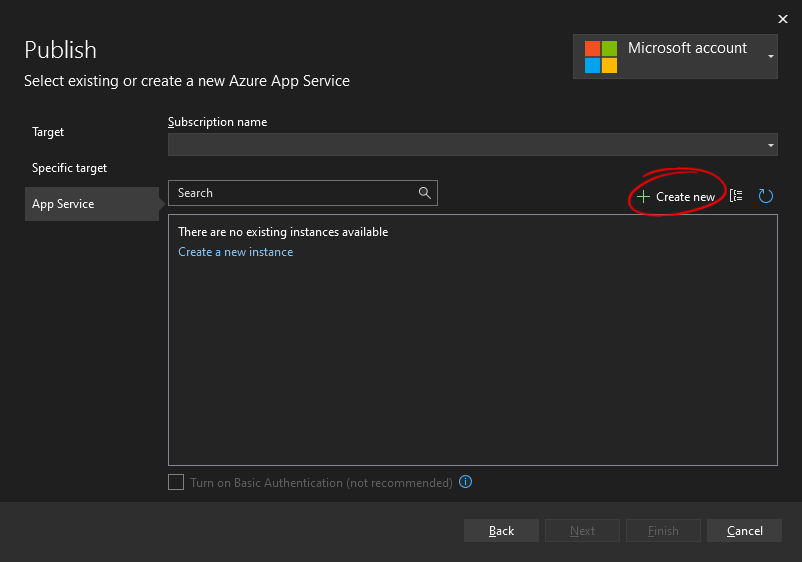Image resolution: width=802 pixels, height=562 pixels.
Task: Click the Finish button
Action: point(663,531)
